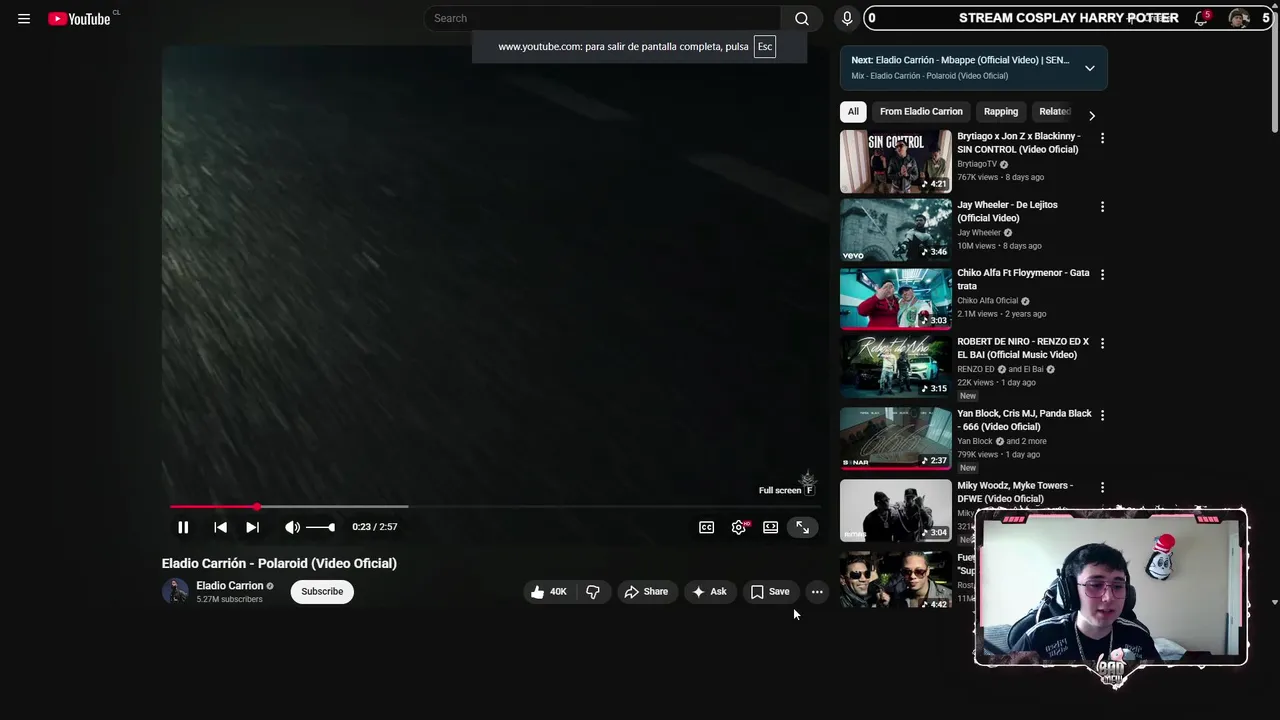Show more filter chips with right arrow
The height and width of the screenshot is (720, 1280).
point(1092,115)
